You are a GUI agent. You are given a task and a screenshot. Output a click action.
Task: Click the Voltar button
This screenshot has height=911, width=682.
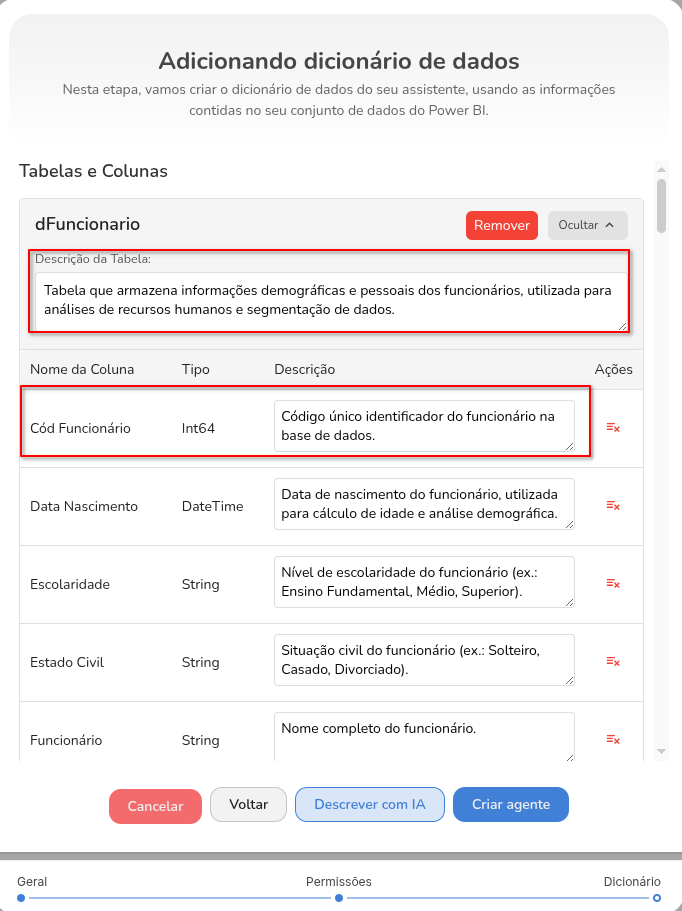coord(248,806)
